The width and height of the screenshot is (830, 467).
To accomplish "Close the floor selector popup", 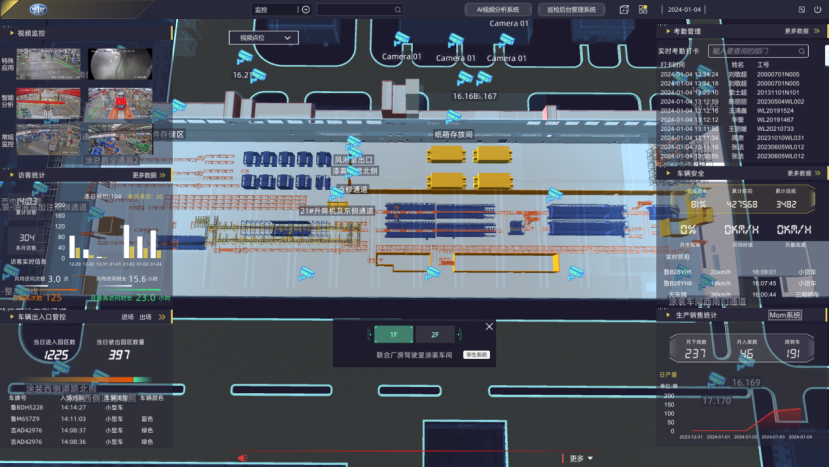I will (x=489, y=326).
